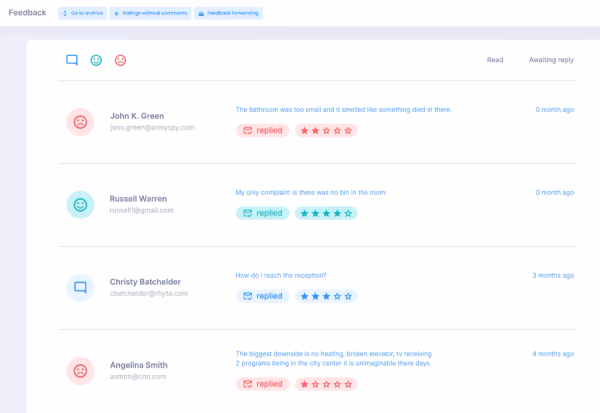Click email john.green@armyspy.com
600x413 pixels.
tap(152, 127)
